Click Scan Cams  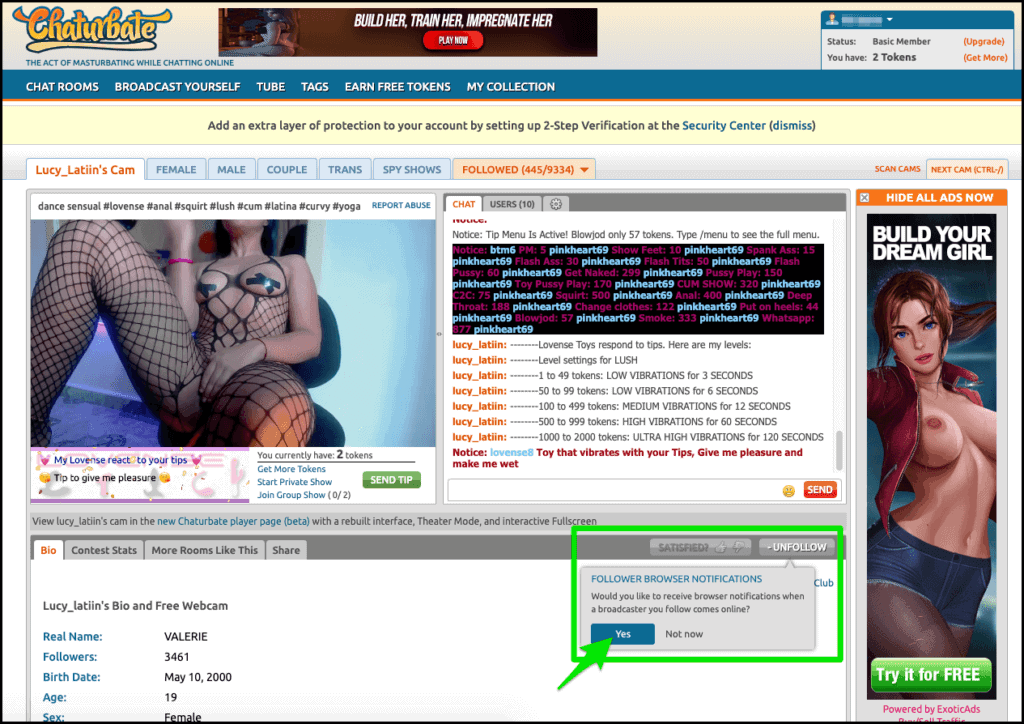(897, 169)
